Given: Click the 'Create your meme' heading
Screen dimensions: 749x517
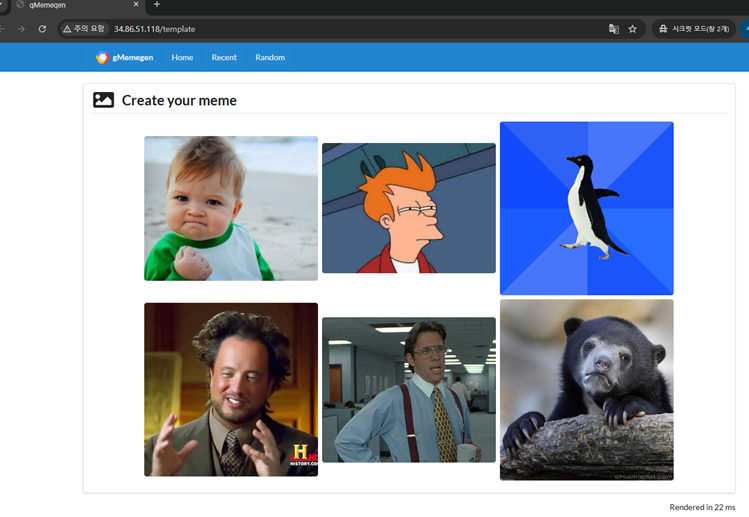Looking at the screenshot, I should coord(179,100).
